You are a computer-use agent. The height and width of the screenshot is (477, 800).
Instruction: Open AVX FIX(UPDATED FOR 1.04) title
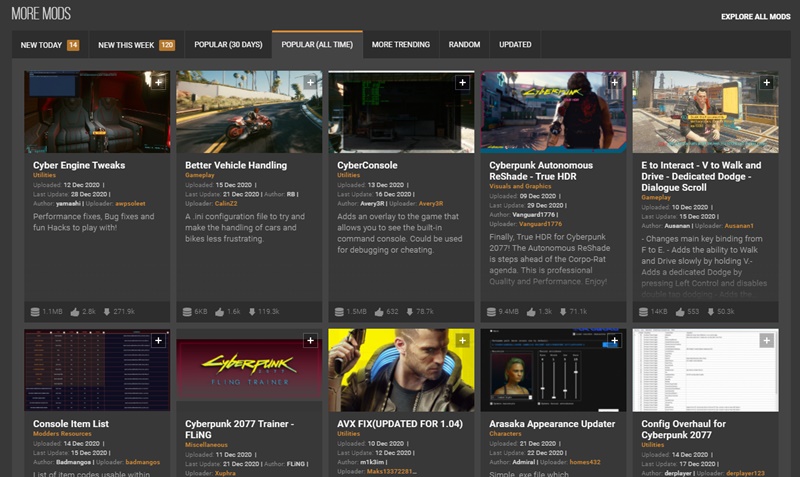click(x=400, y=424)
